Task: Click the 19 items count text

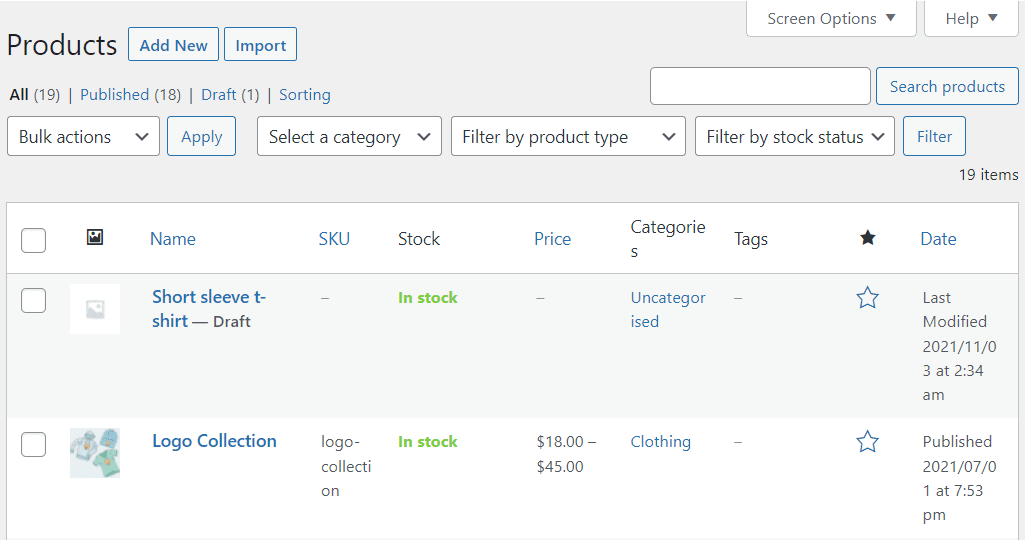Action: tap(988, 175)
